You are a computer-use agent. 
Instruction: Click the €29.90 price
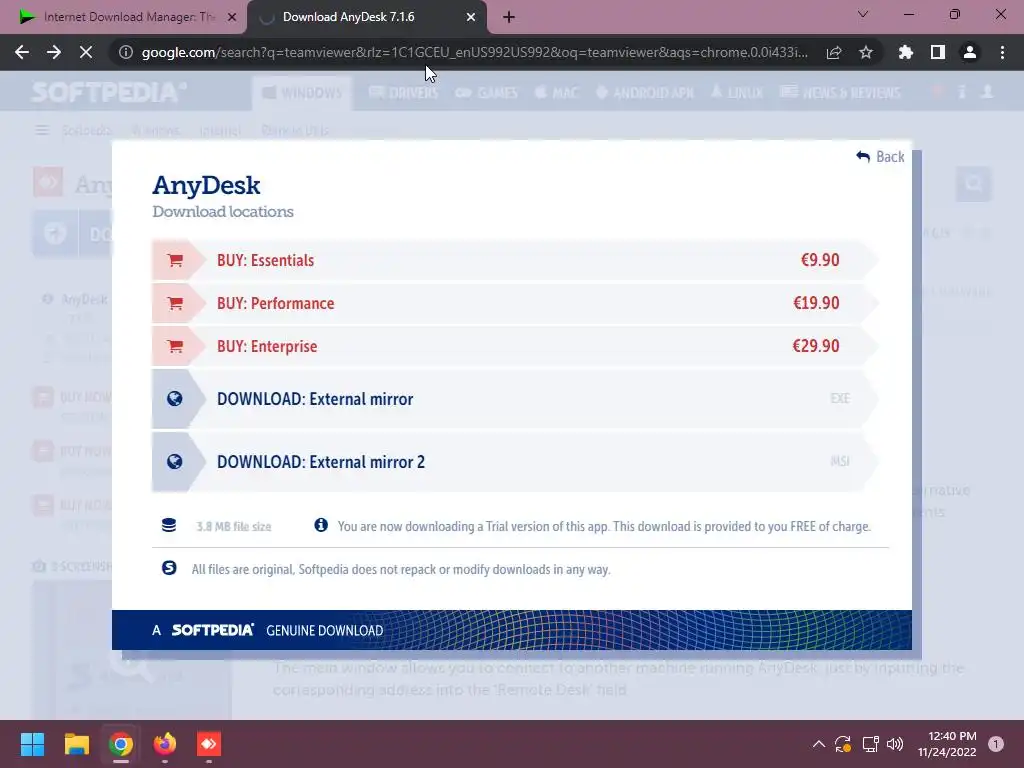click(x=816, y=346)
